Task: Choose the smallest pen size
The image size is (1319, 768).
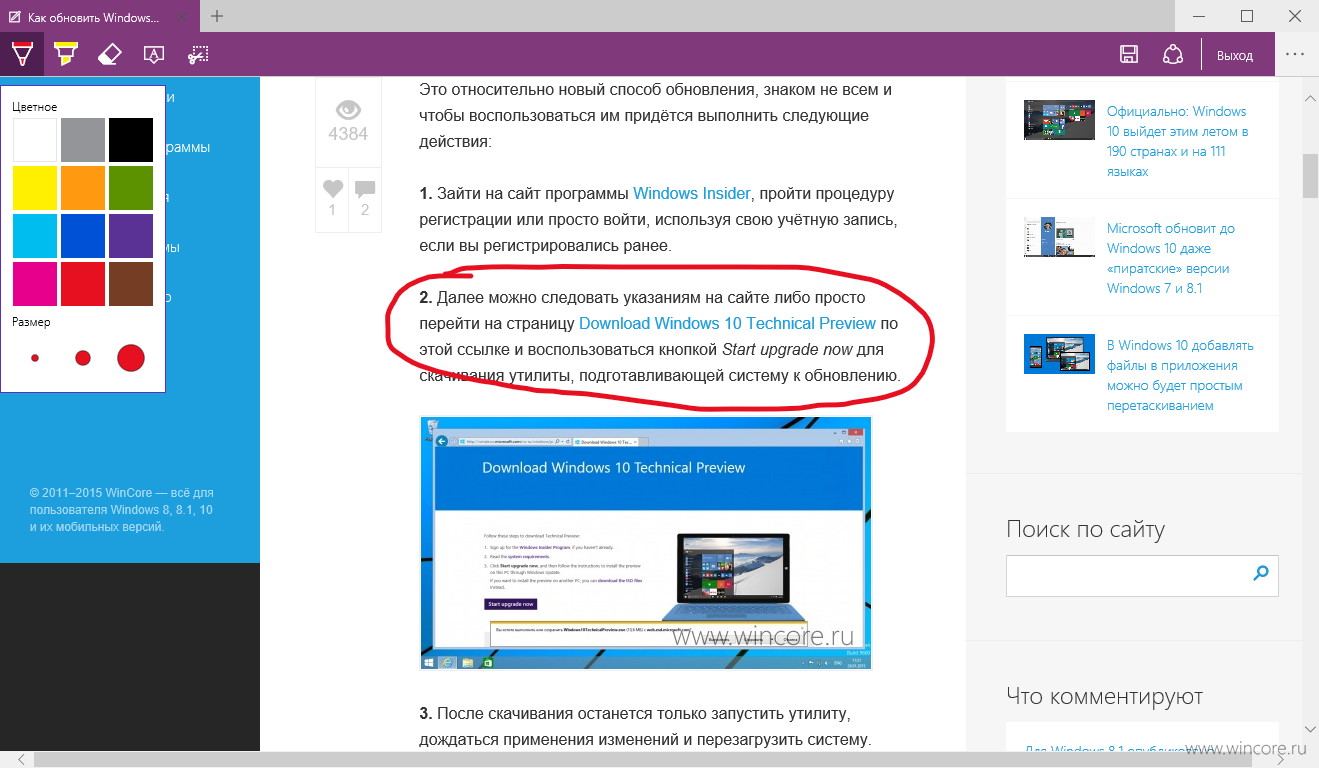Action: tap(35, 358)
